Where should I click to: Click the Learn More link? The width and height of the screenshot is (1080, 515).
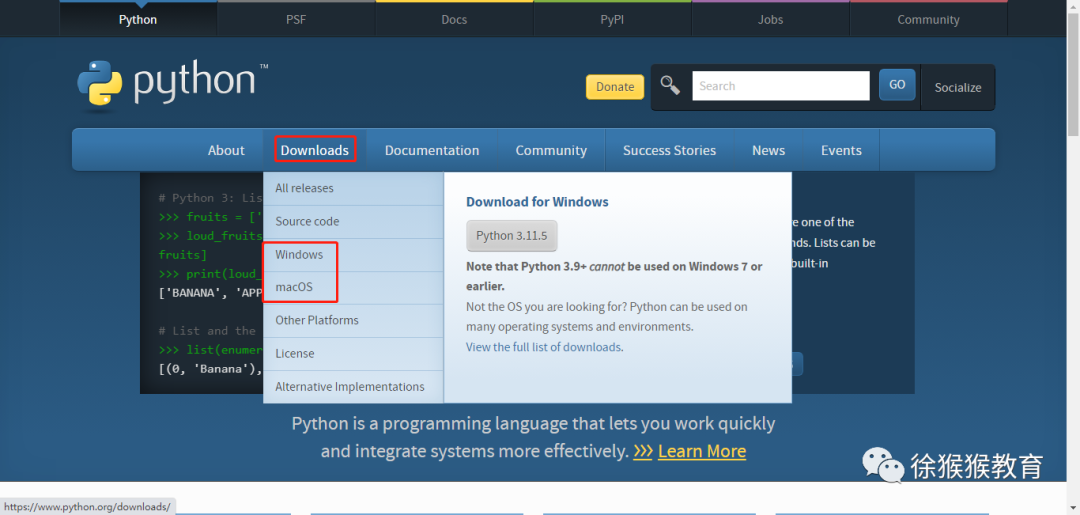click(x=702, y=452)
